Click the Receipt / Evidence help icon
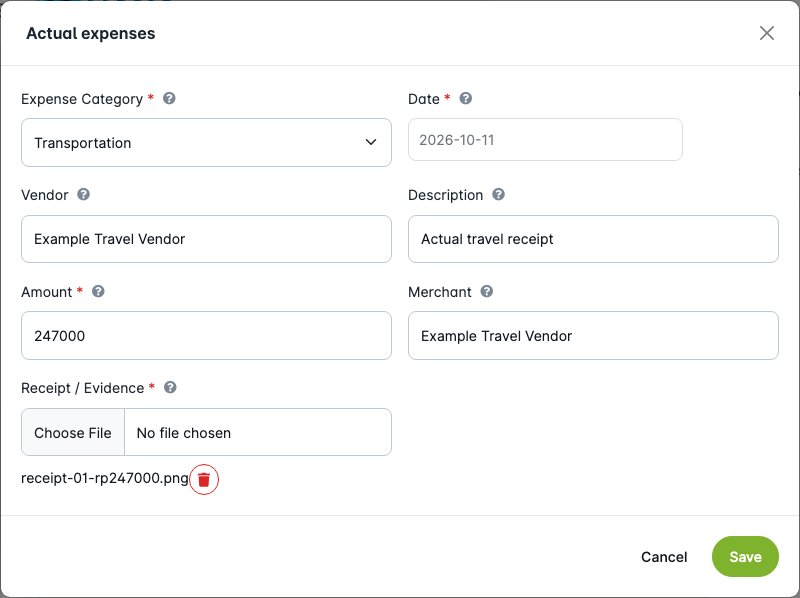The image size is (800, 598). pyautogui.click(x=170, y=387)
